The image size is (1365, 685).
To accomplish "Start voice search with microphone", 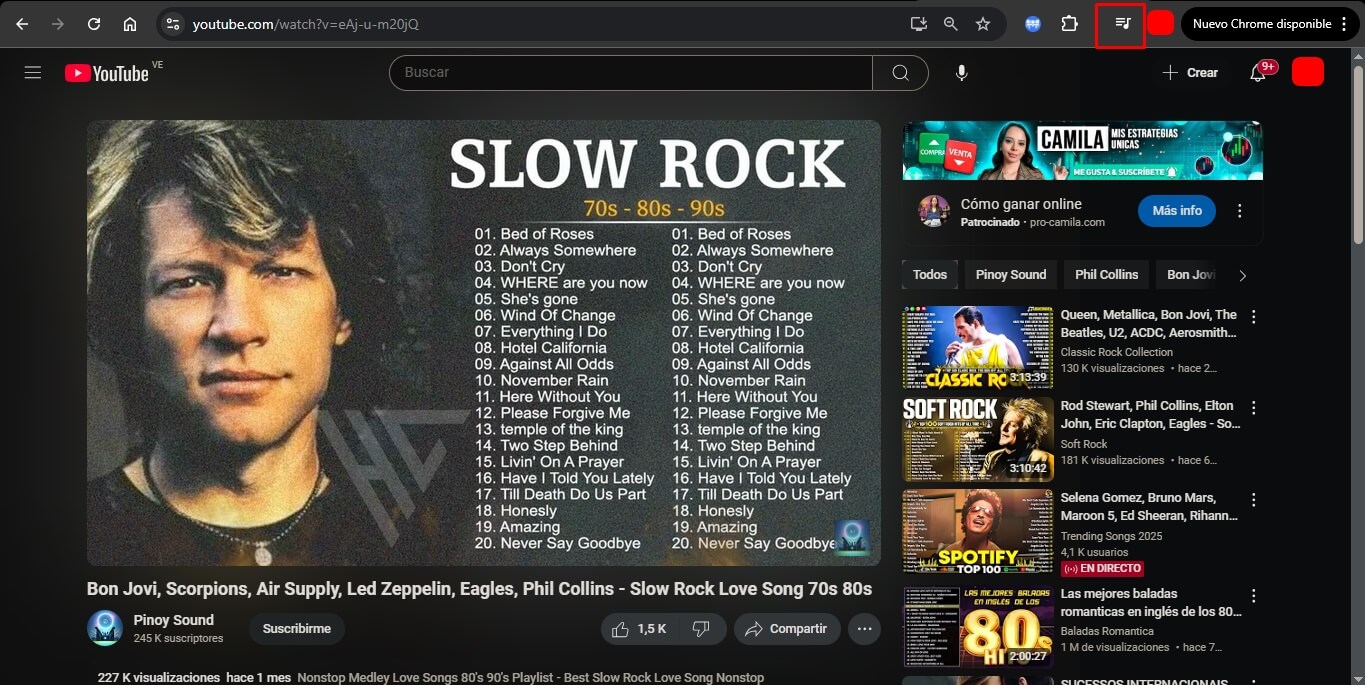I will pos(961,72).
